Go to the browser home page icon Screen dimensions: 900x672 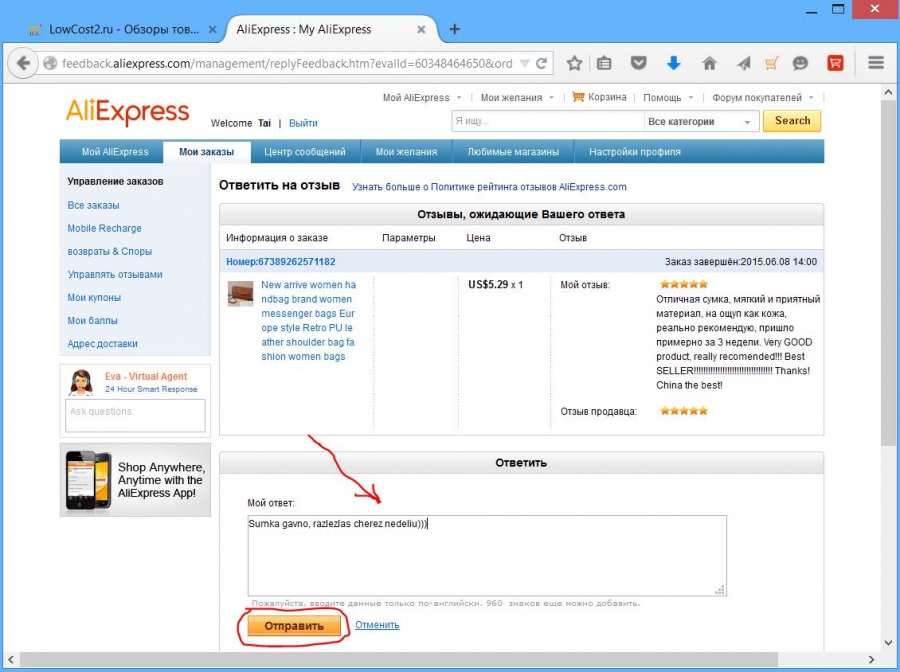coord(709,63)
